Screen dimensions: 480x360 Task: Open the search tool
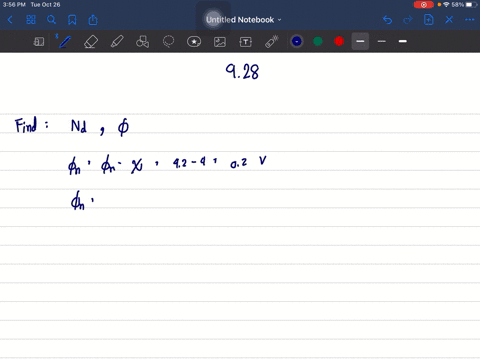click(51, 20)
